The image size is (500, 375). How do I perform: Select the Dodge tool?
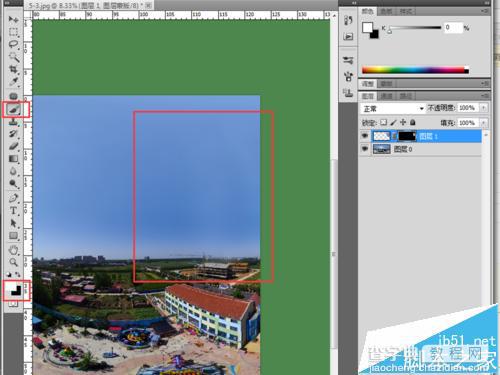[x=13, y=184]
